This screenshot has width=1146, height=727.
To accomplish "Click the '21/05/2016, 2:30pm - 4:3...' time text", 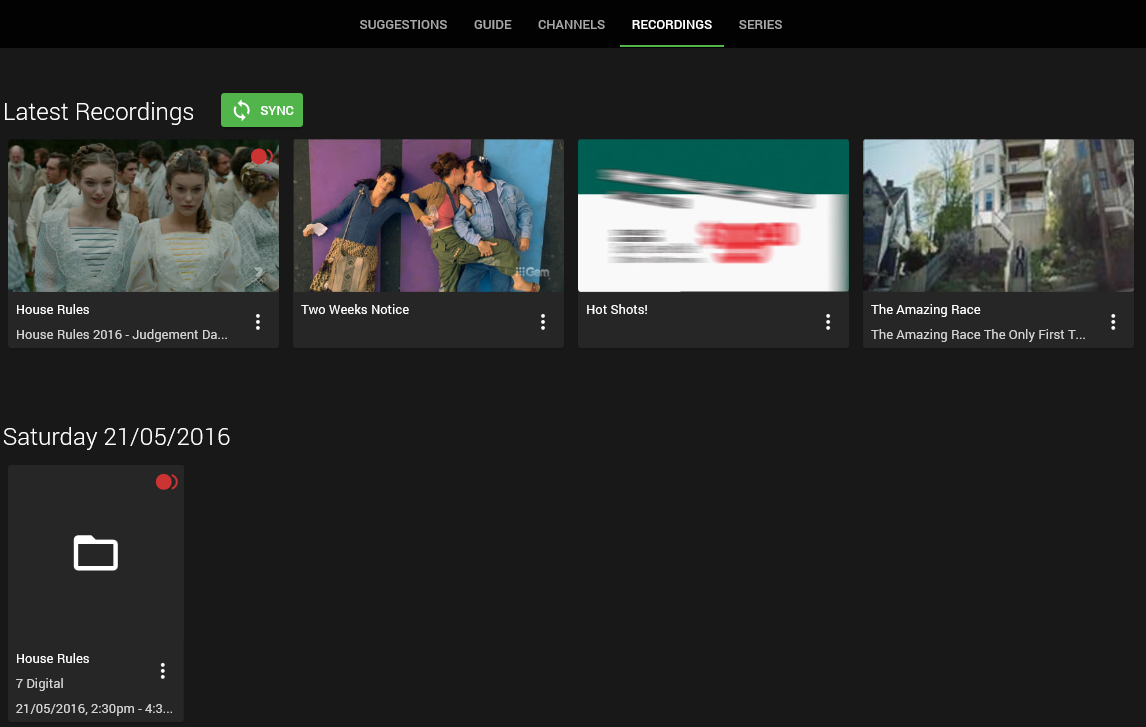I will 94,709.
